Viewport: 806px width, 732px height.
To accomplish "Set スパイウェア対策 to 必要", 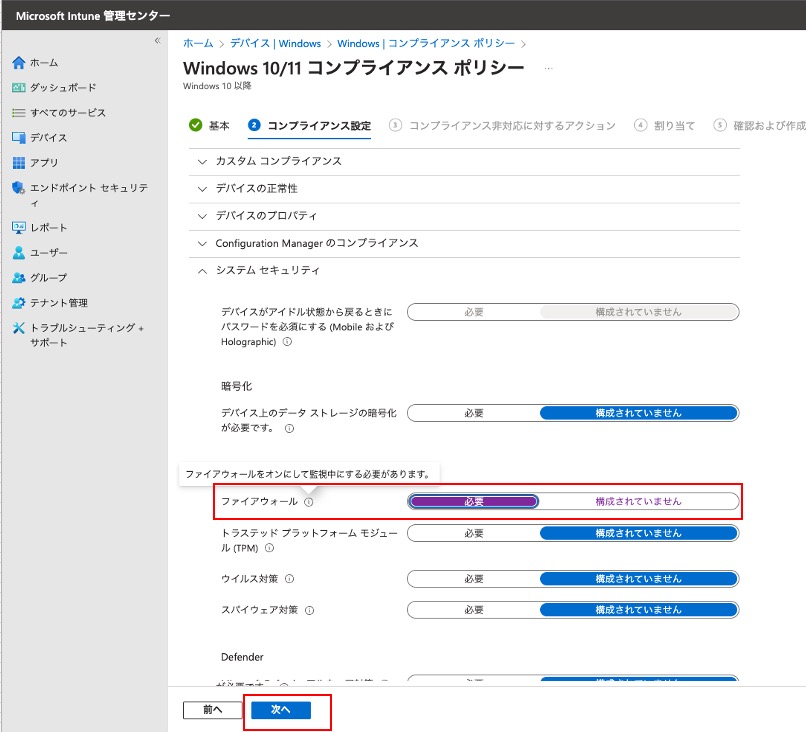I will click(473, 610).
